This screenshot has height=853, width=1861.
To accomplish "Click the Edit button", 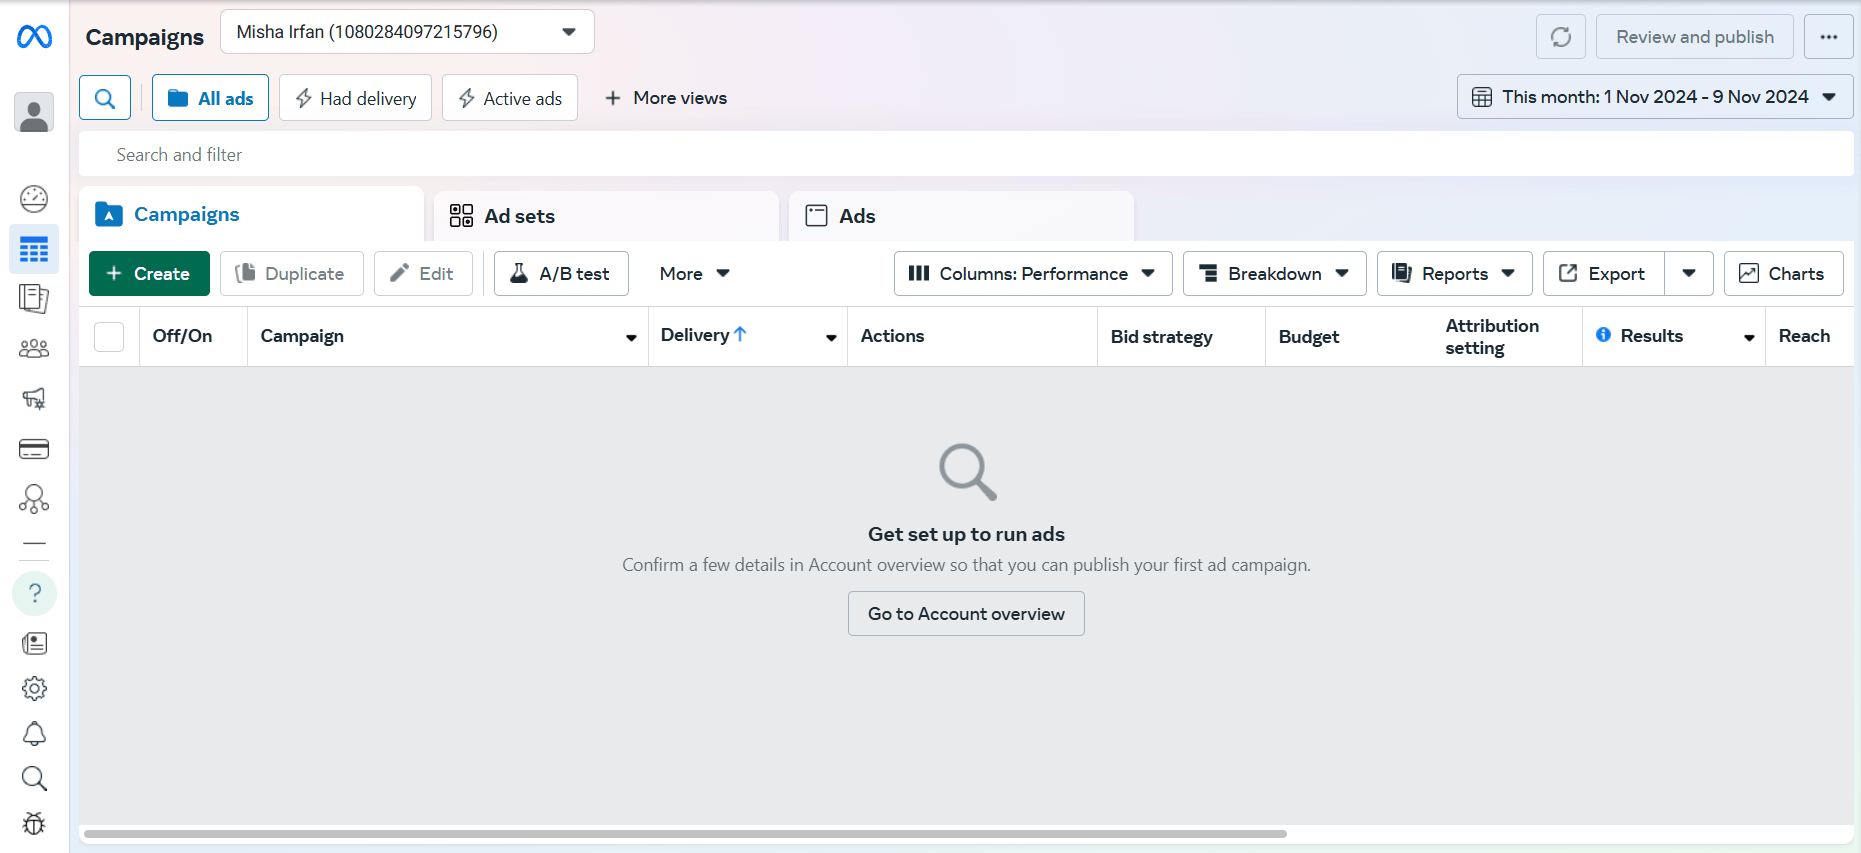I will point(423,273).
